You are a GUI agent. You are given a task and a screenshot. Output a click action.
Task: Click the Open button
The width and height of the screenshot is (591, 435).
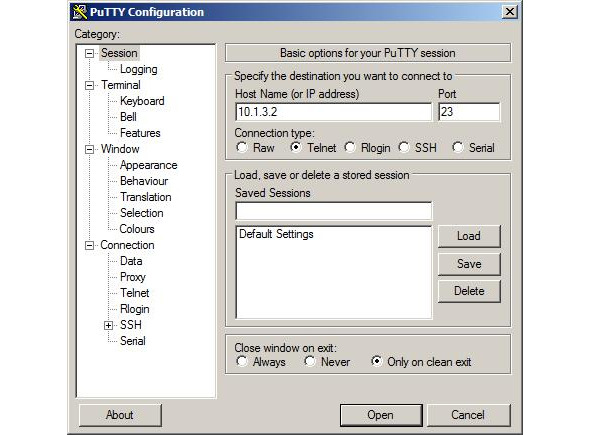381,415
